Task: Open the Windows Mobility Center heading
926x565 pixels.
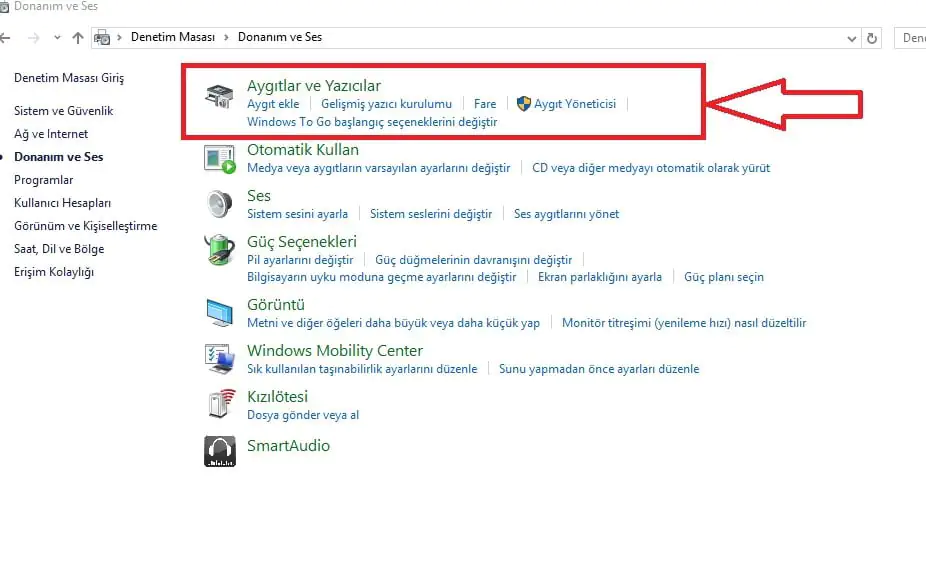Action: [x=335, y=351]
